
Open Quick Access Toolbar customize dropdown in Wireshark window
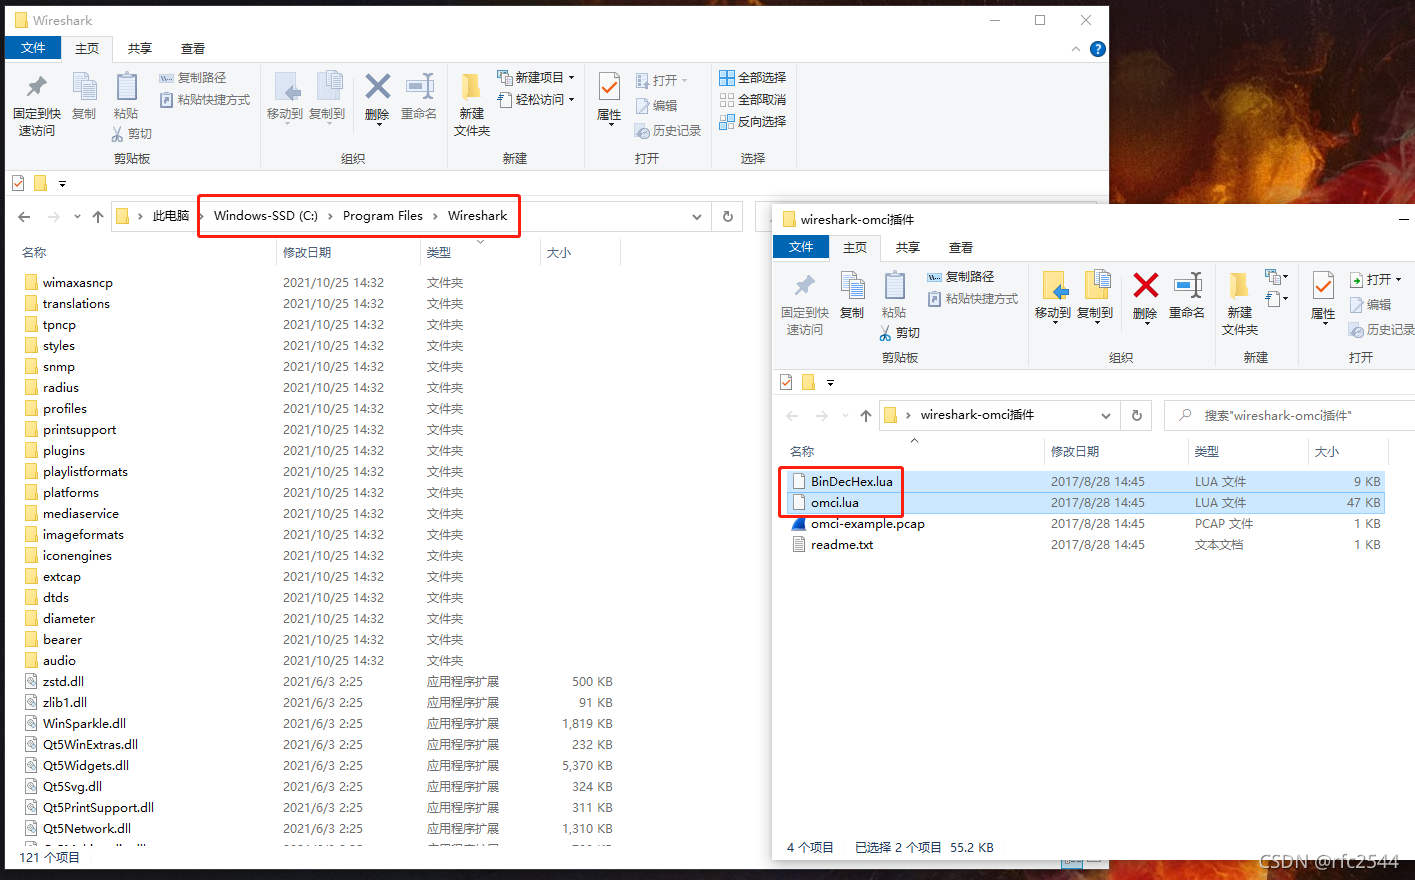click(62, 184)
